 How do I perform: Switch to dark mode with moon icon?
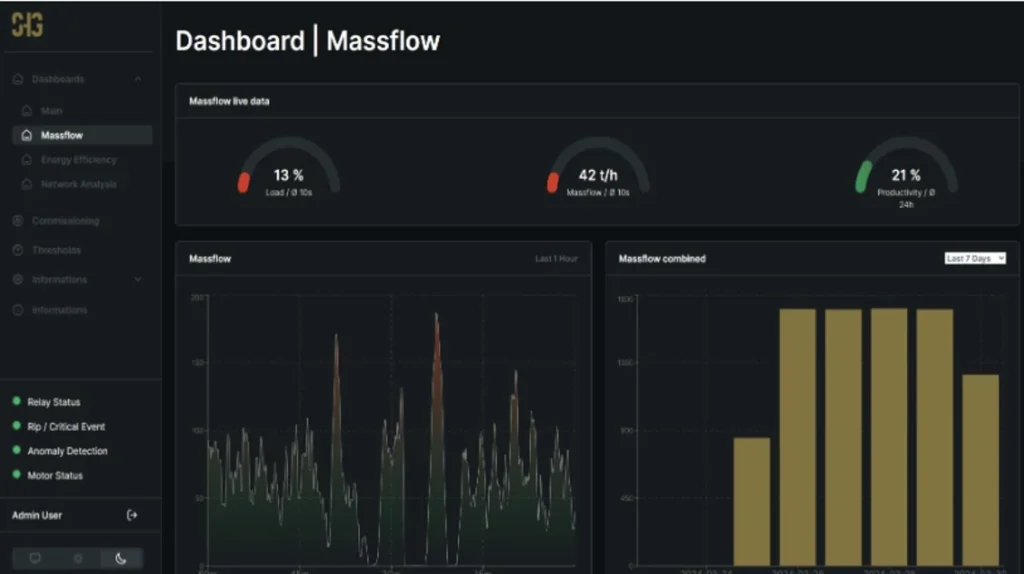coord(121,558)
